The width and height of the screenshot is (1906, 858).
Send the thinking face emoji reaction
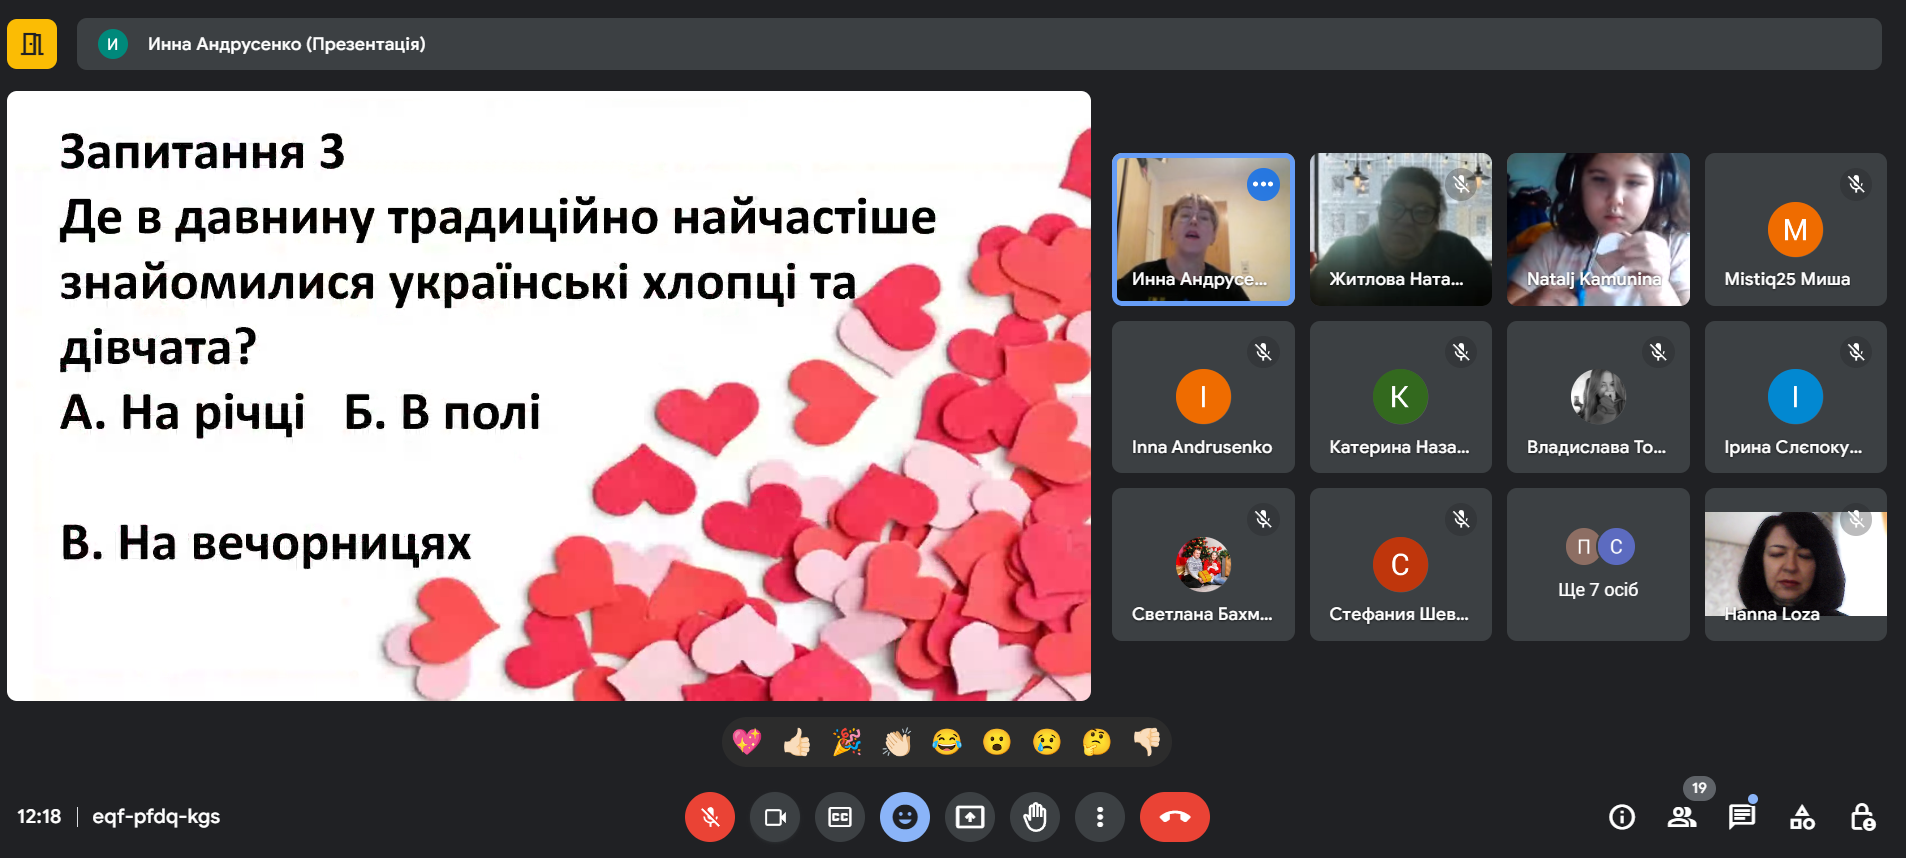click(x=1096, y=742)
